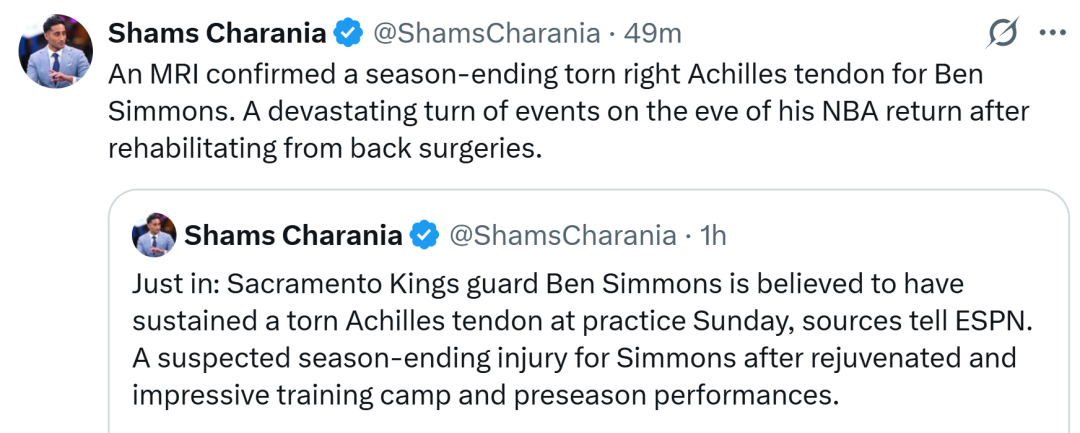Click the line "impressive training camp and preseason performances"
The height and width of the screenshot is (433, 1080).
[x=486, y=396]
